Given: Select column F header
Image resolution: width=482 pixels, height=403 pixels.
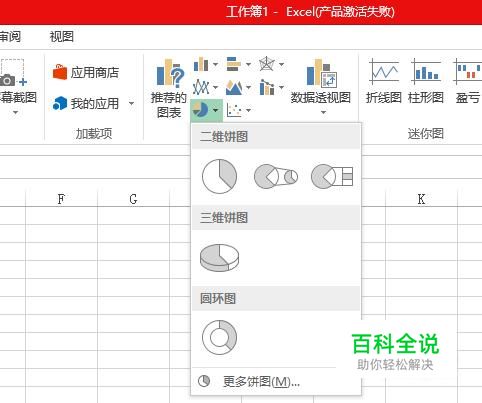Looking at the screenshot, I should pyautogui.click(x=61, y=199).
